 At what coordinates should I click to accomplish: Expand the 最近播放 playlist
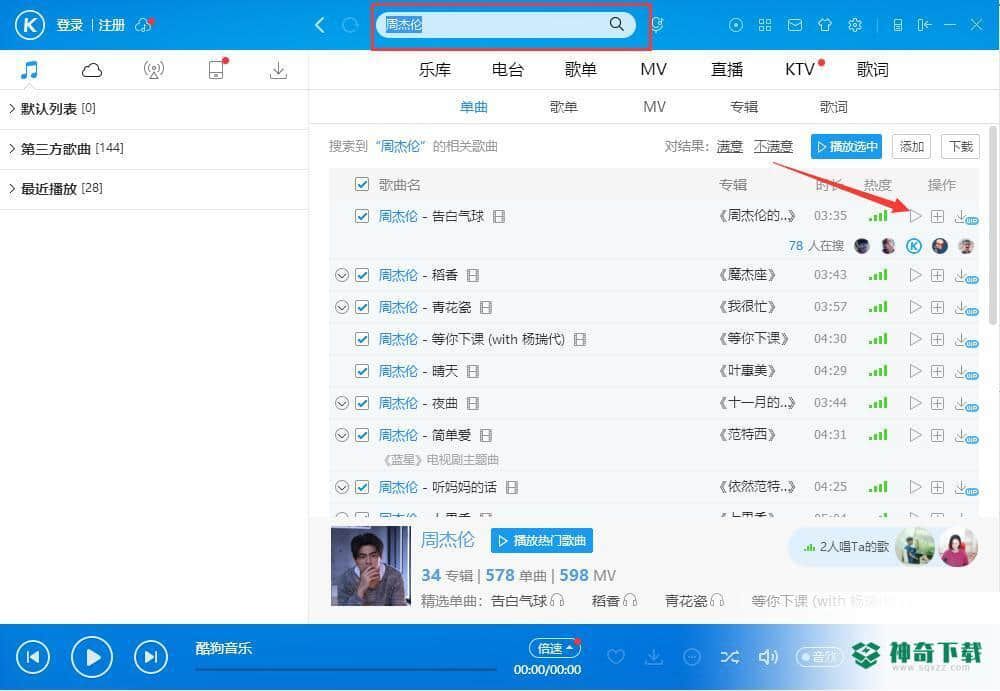pyautogui.click(x=12, y=188)
